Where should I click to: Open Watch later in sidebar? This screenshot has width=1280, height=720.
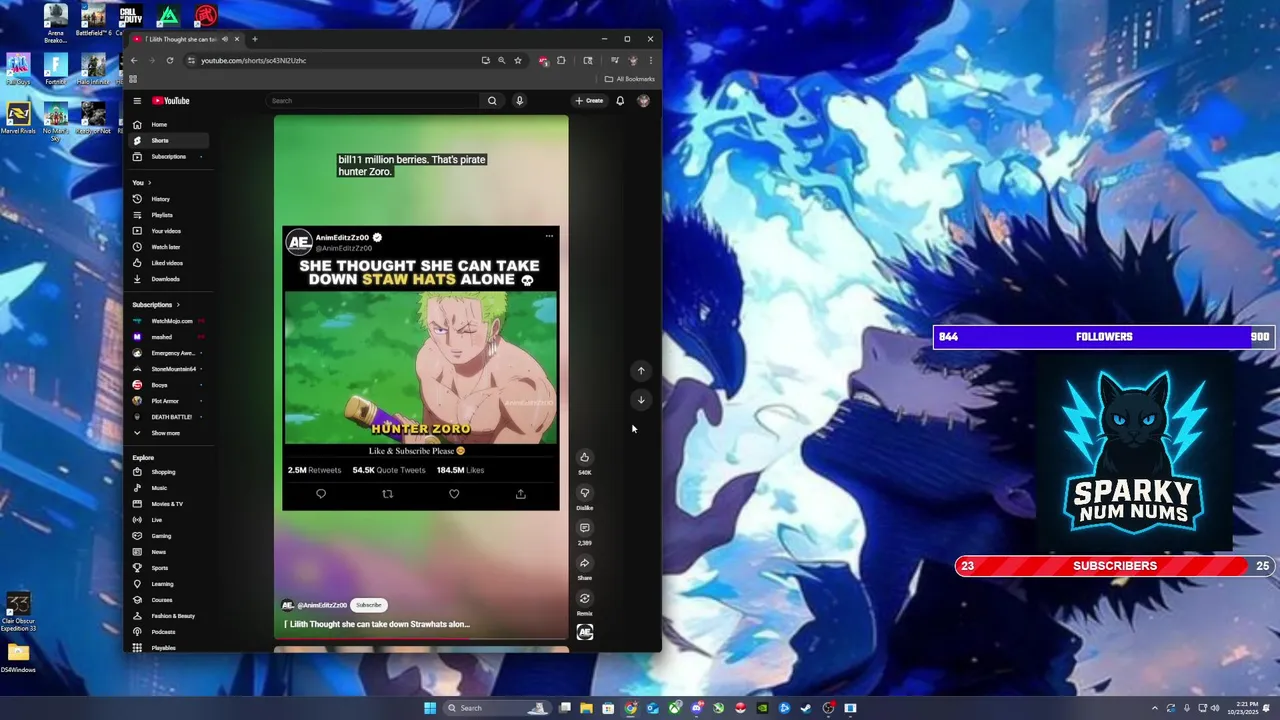point(168,247)
